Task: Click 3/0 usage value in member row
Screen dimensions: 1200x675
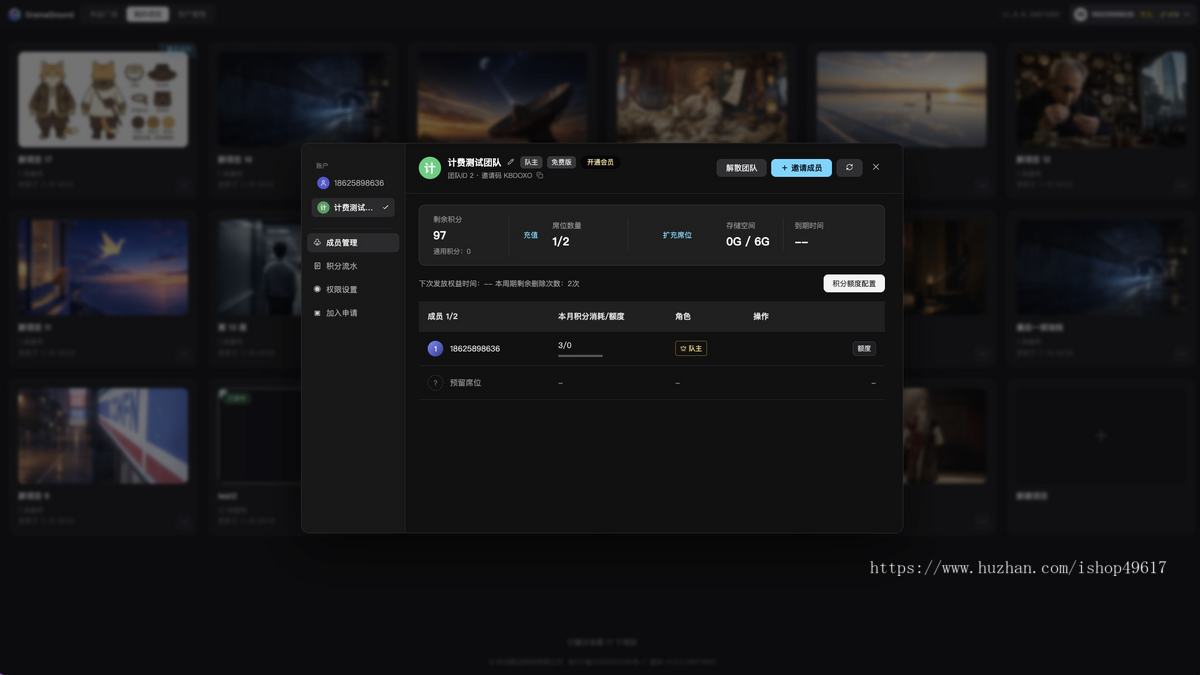Action: [565, 345]
